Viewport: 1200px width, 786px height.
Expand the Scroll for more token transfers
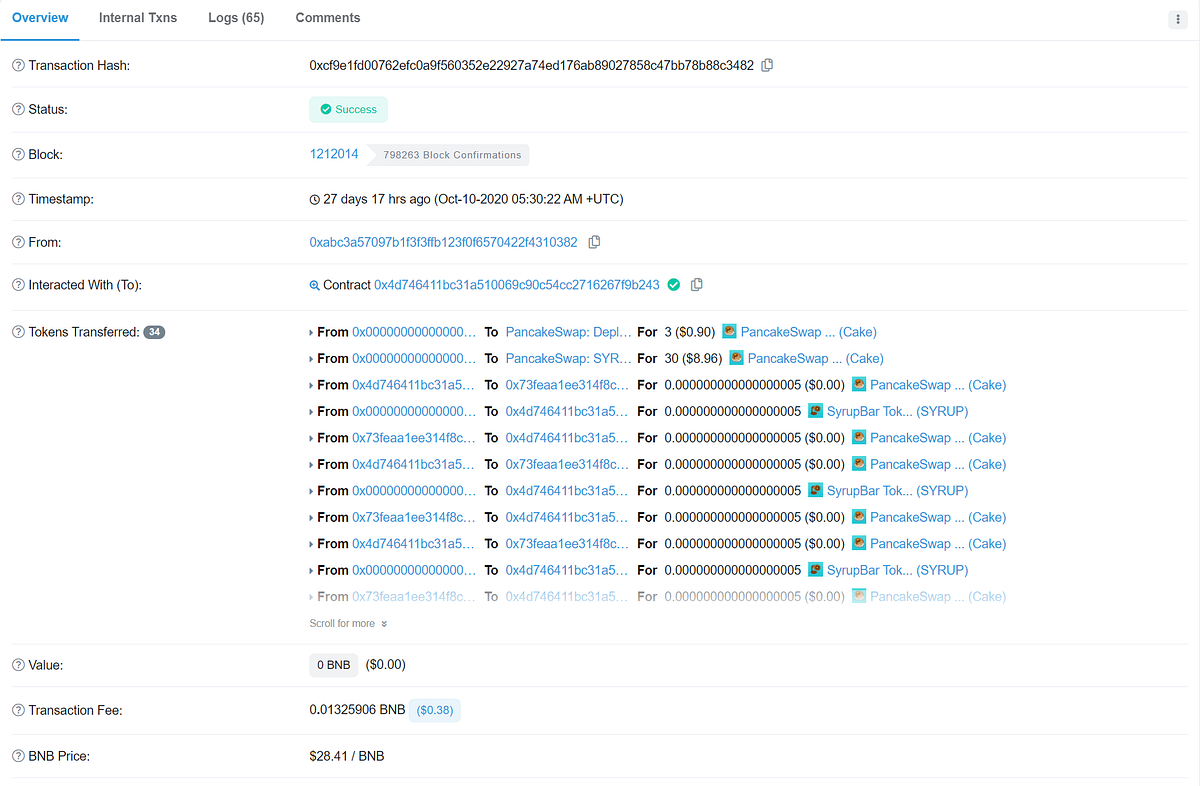(x=347, y=622)
